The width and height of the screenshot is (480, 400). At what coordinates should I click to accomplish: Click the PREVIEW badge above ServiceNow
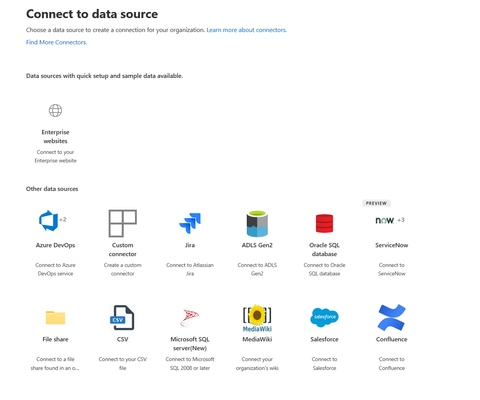point(376,203)
